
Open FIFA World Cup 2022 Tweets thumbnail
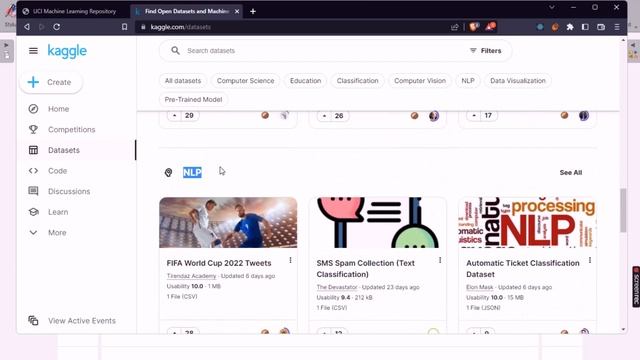click(228, 222)
